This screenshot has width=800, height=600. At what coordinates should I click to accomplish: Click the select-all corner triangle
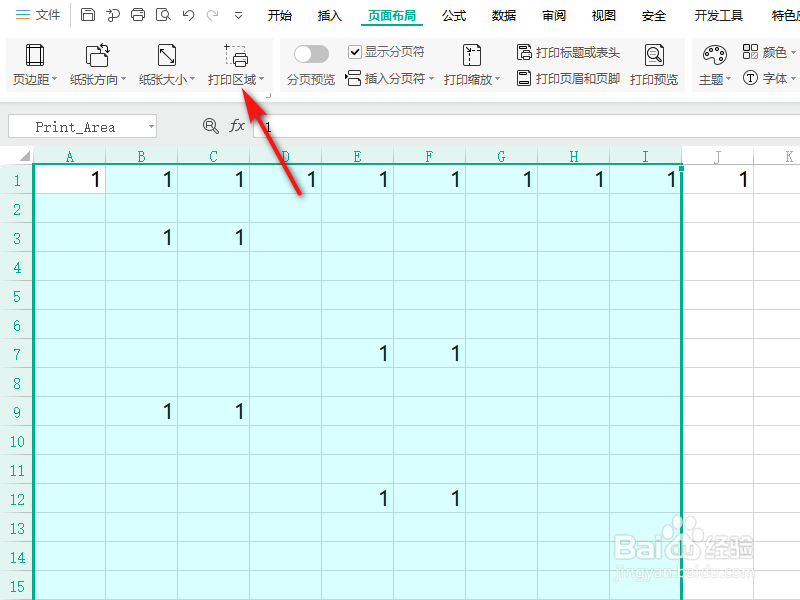click(24, 156)
